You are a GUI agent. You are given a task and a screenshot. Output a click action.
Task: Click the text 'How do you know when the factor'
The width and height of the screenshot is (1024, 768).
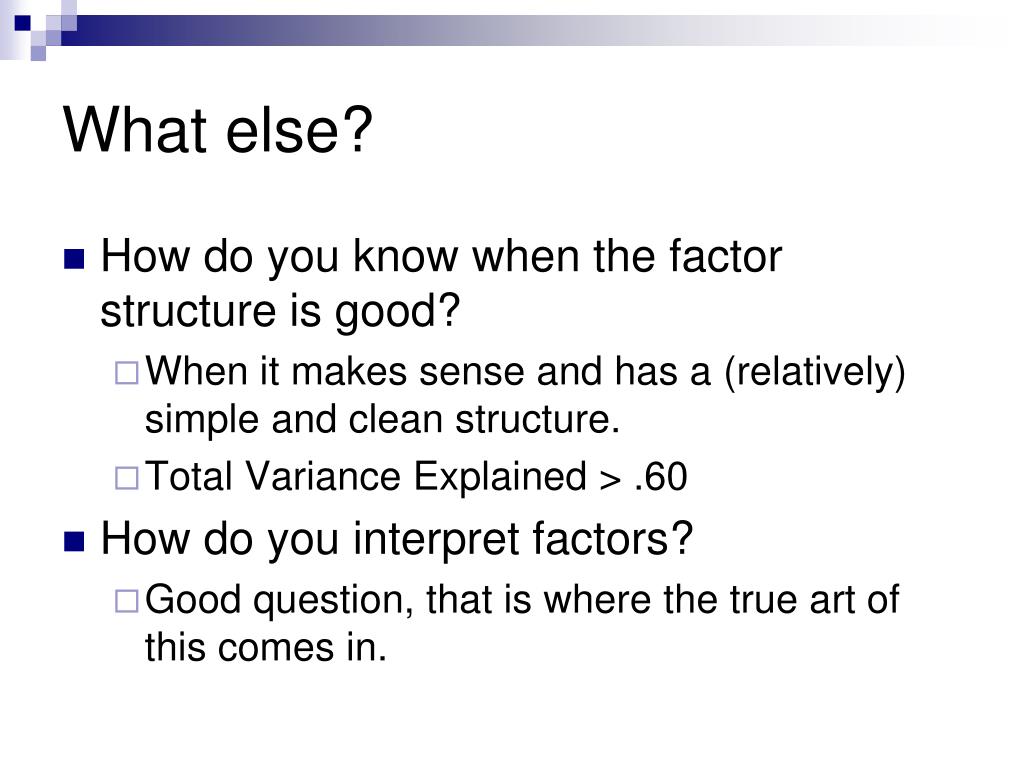pos(441,257)
